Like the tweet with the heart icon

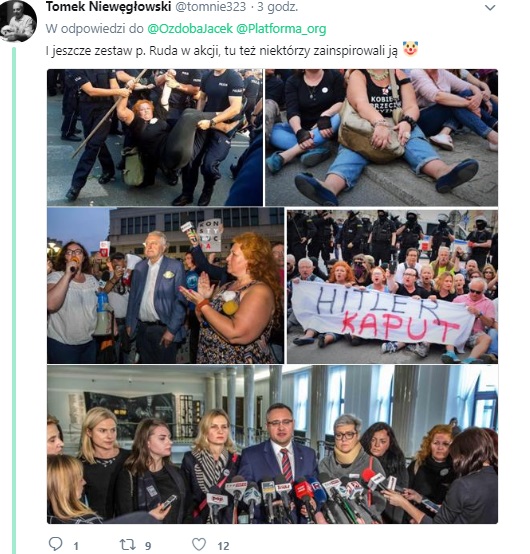pos(199,544)
